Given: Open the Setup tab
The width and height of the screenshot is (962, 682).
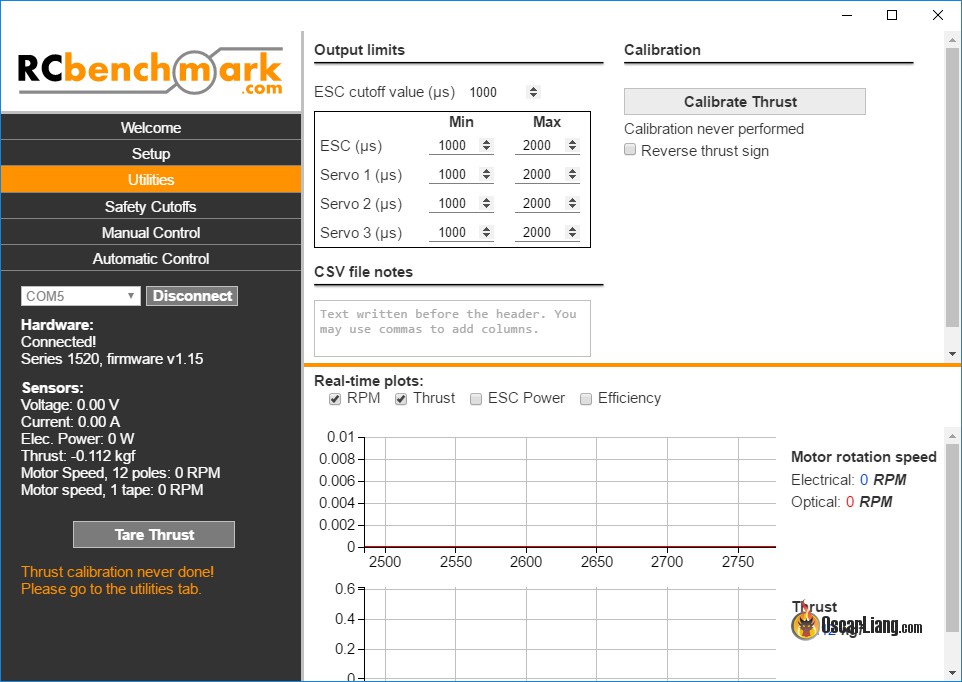Looking at the screenshot, I should (x=151, y=153).
